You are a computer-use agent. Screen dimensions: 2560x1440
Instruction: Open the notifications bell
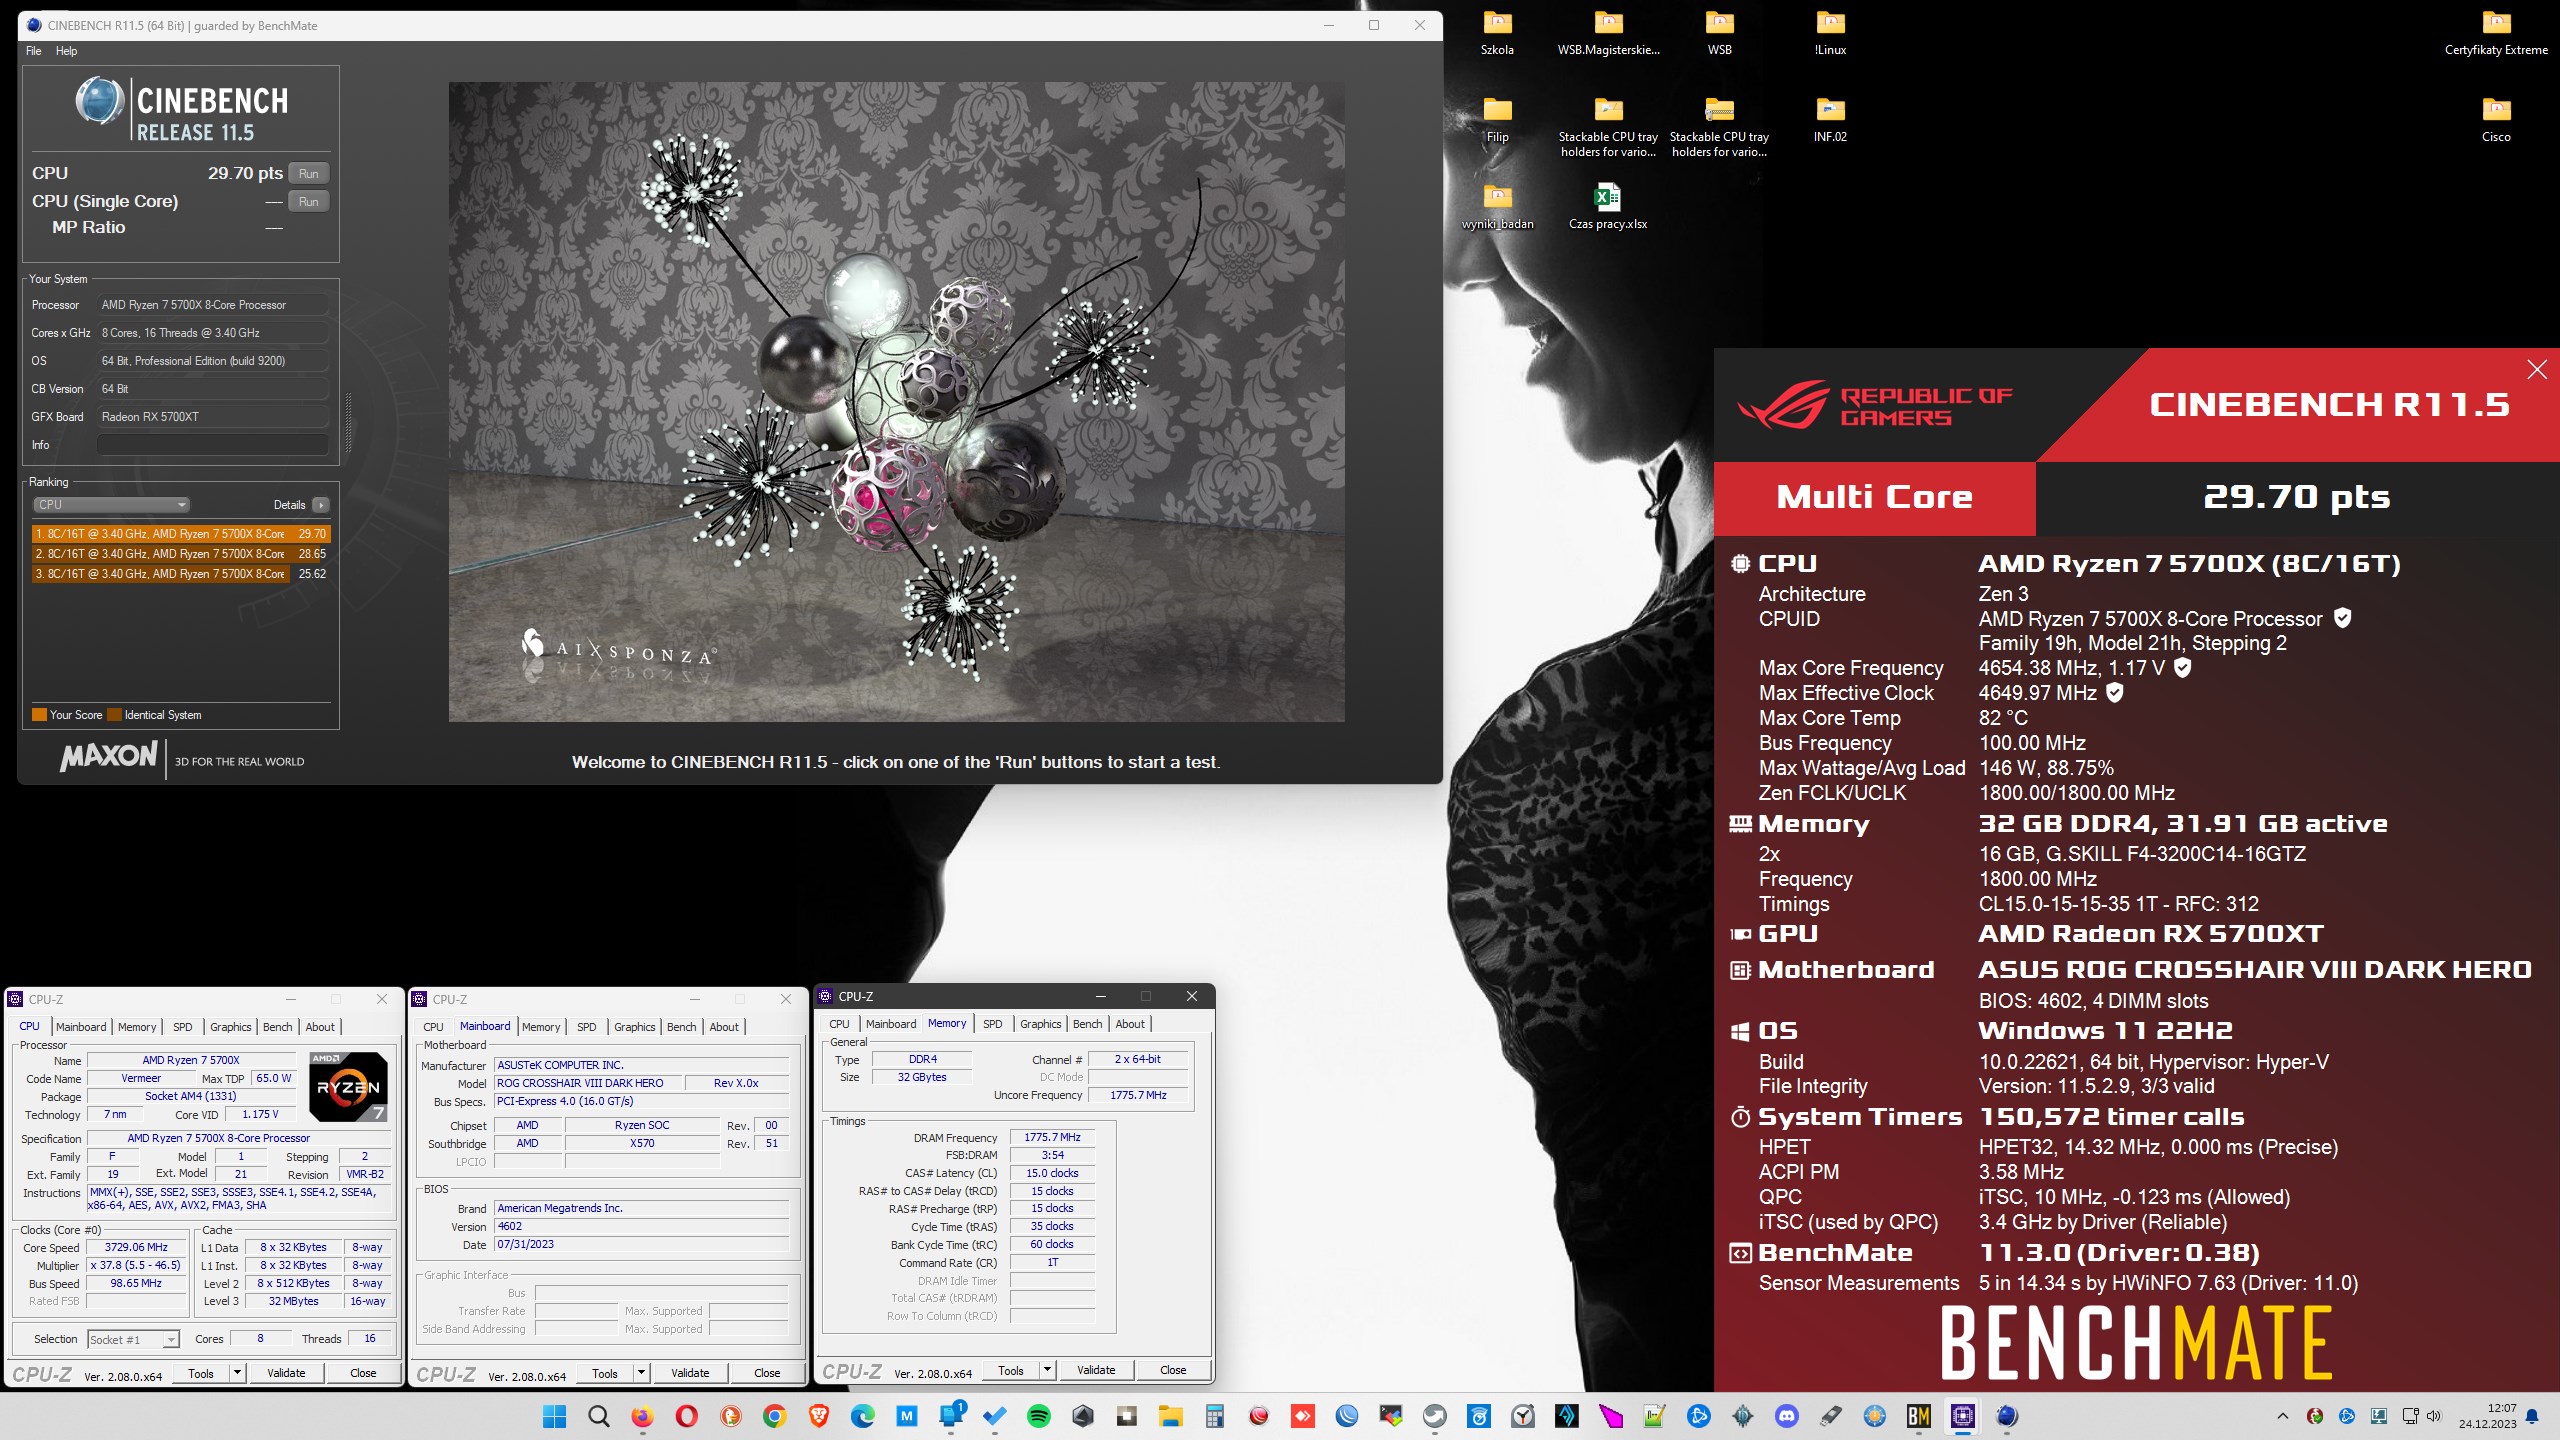(2532, 1416)
